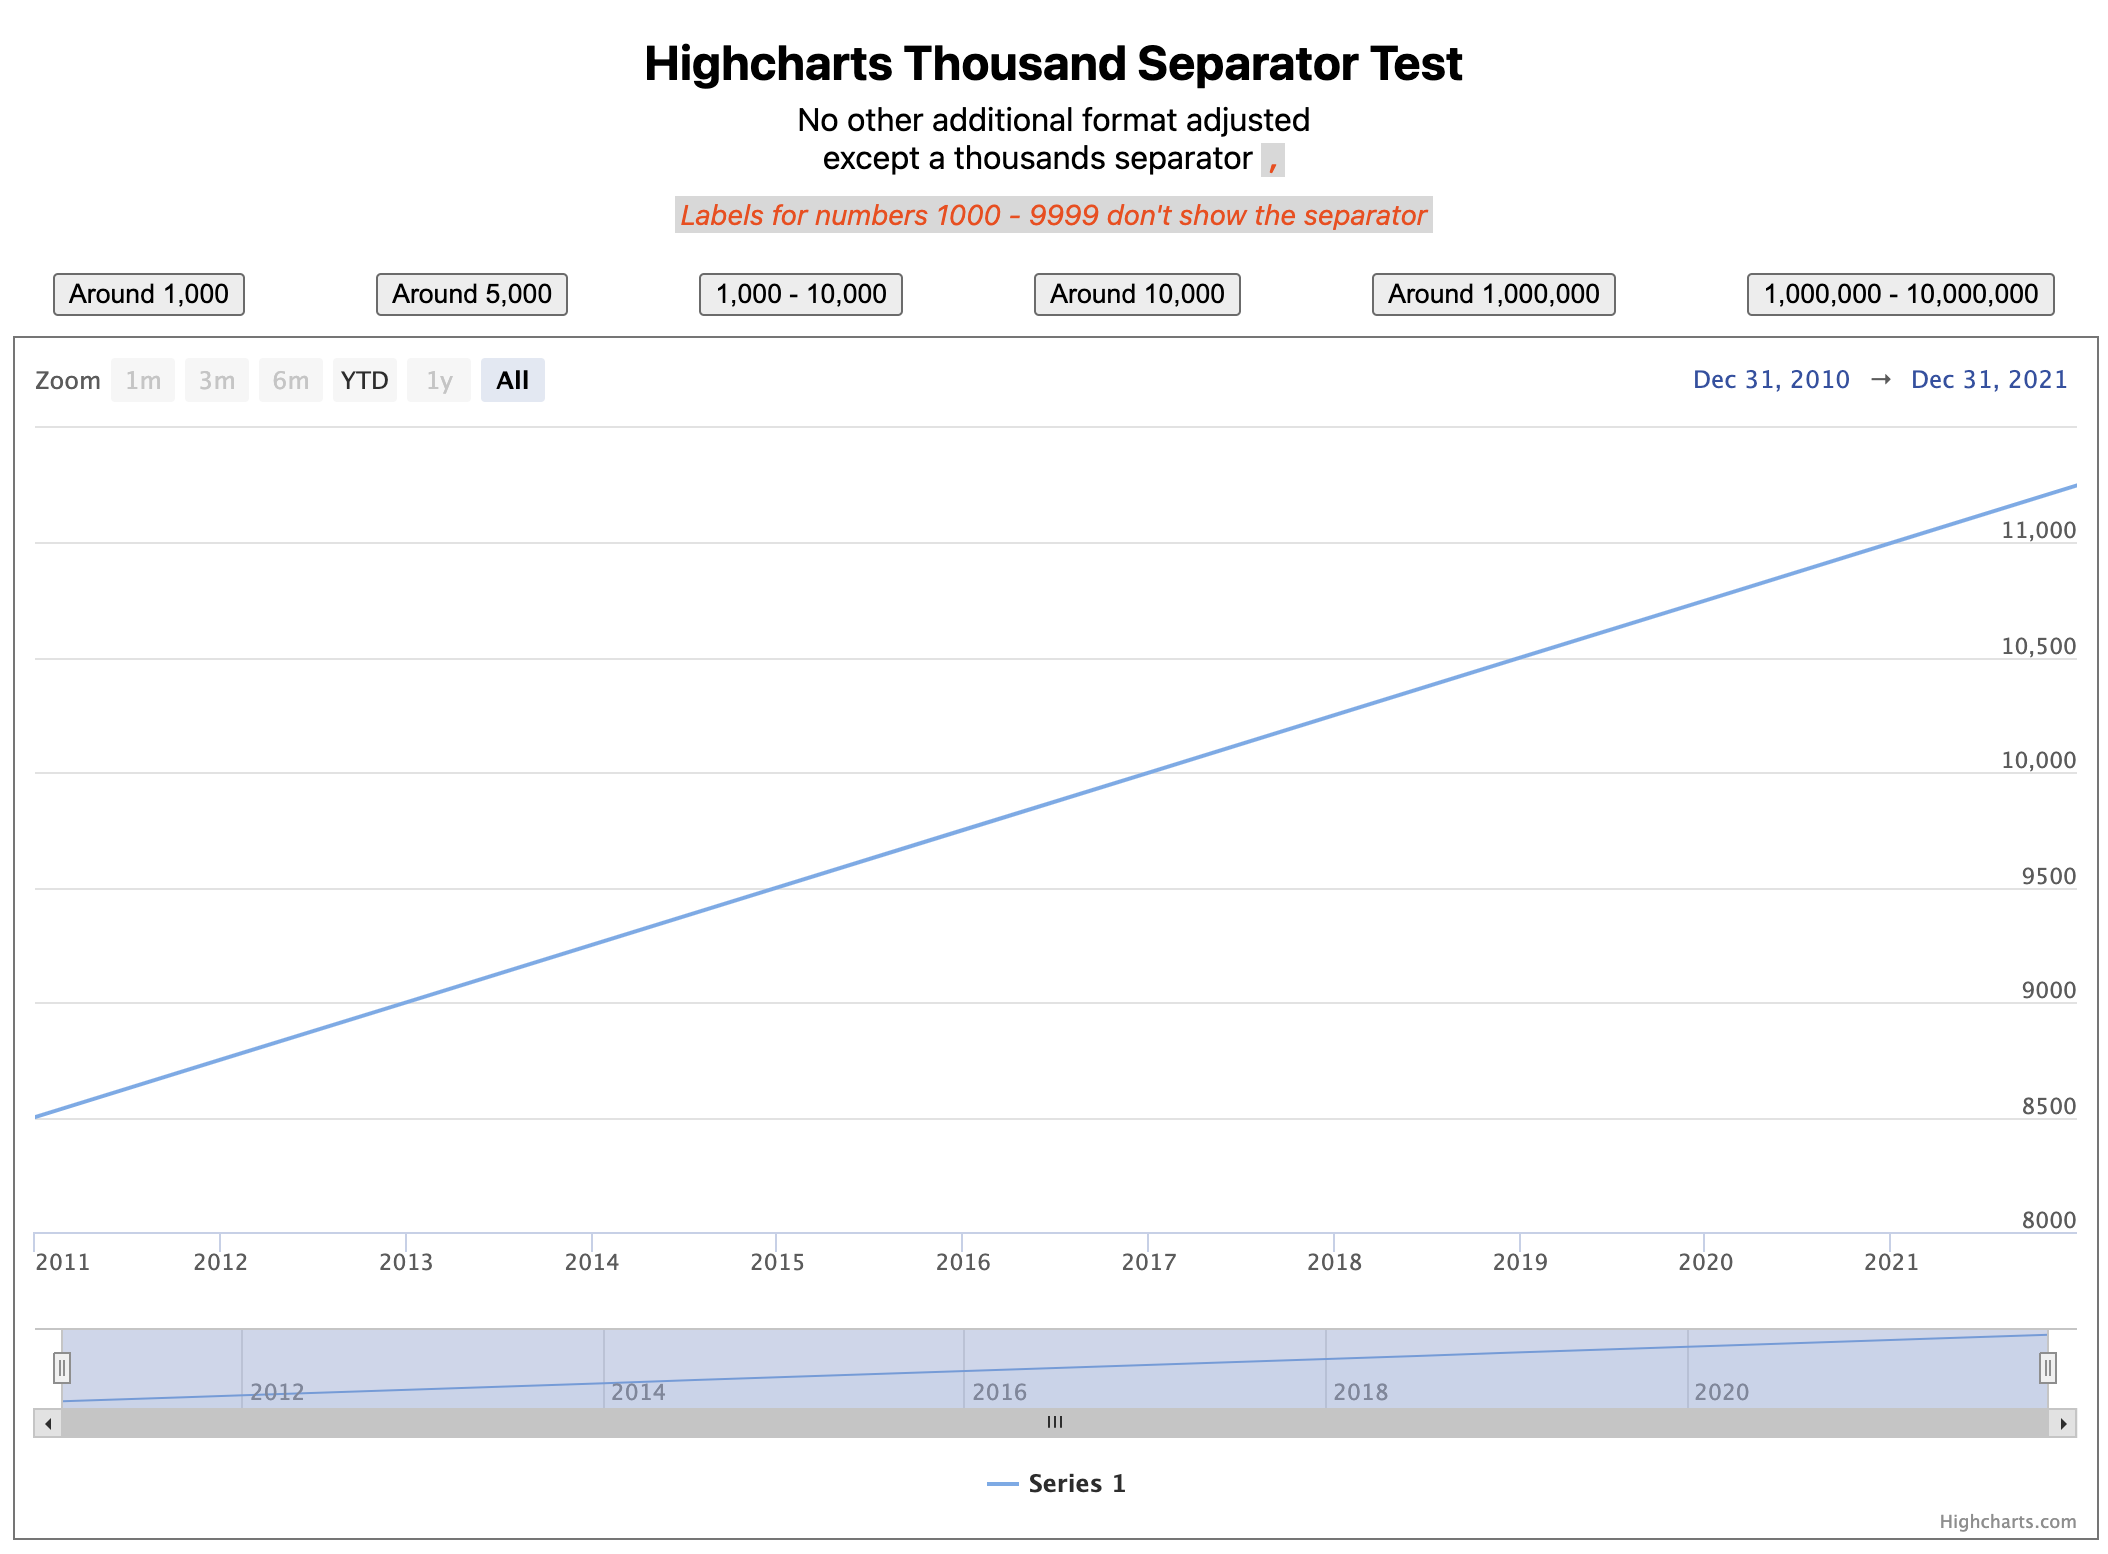Open the Dec 31, 2010 start date field
This screenshot has height=1554, width=2108.
[x=1771, y=379]
